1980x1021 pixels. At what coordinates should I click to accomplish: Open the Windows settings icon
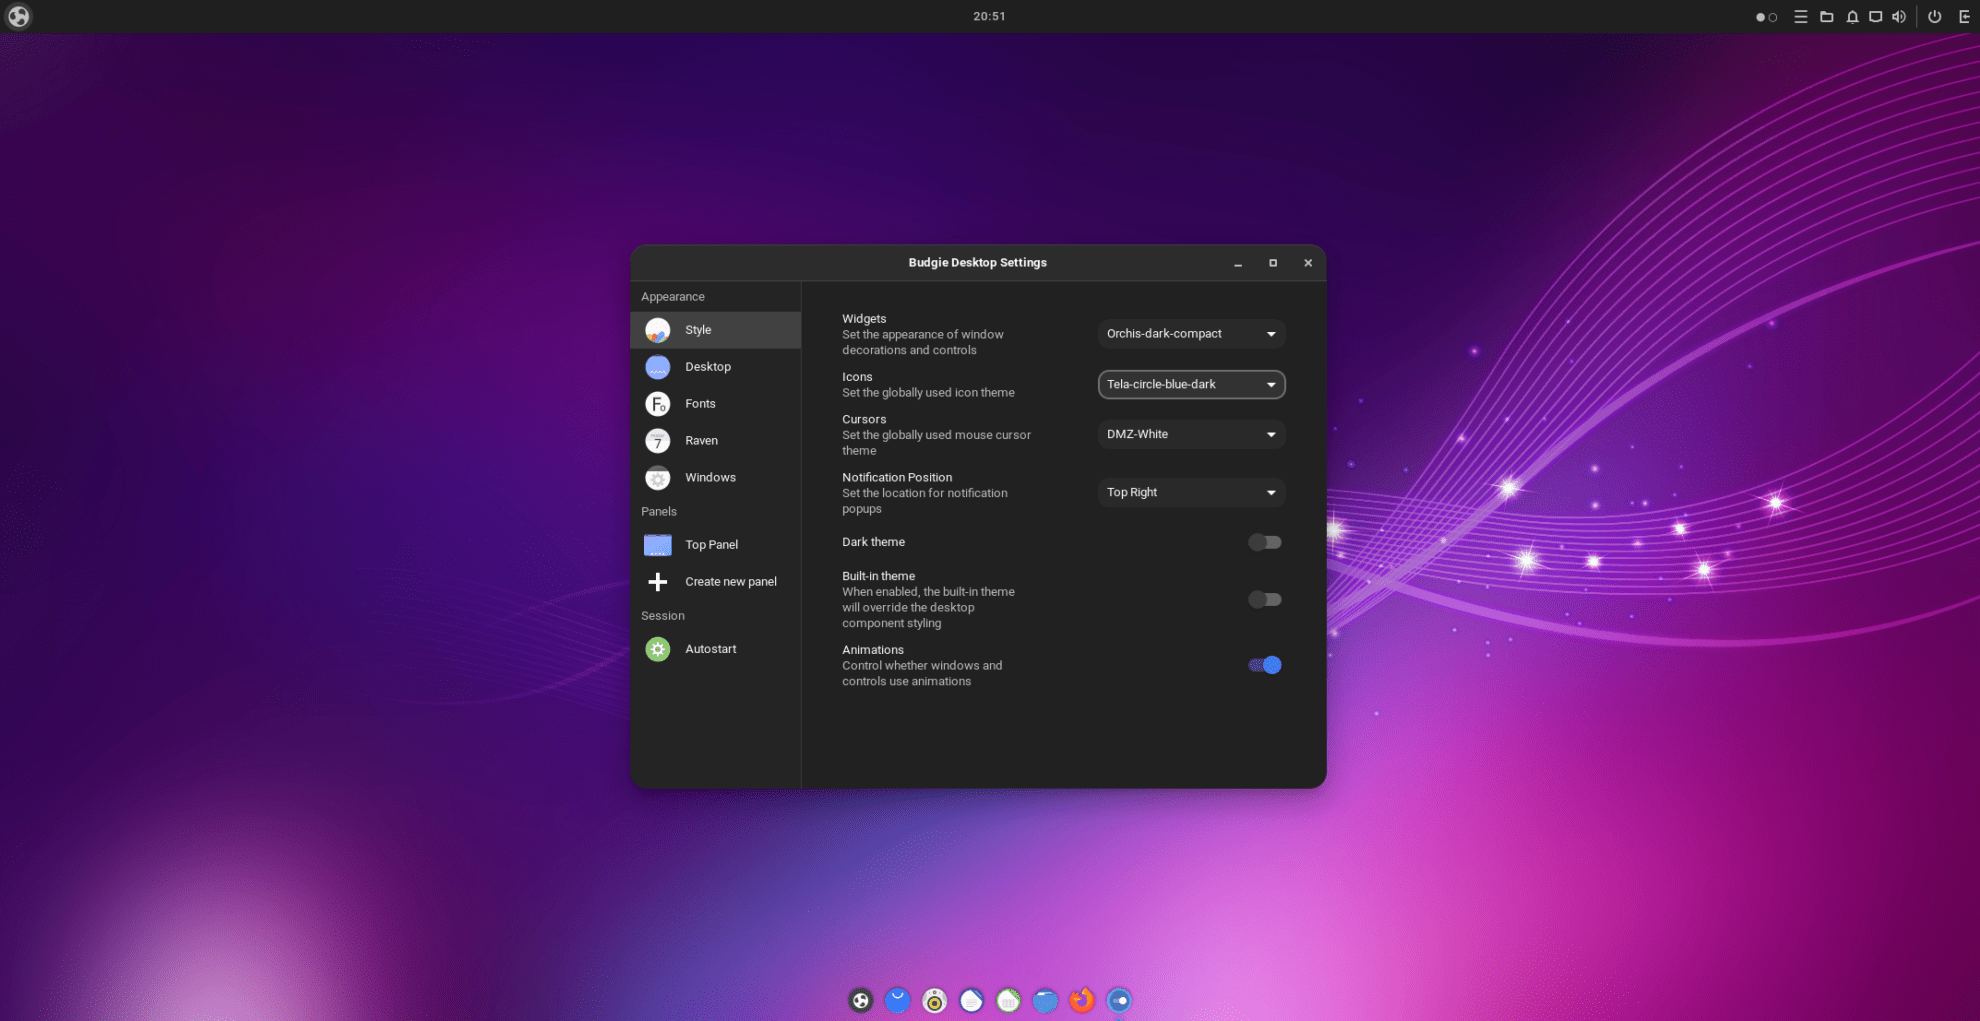coord(657,477)
